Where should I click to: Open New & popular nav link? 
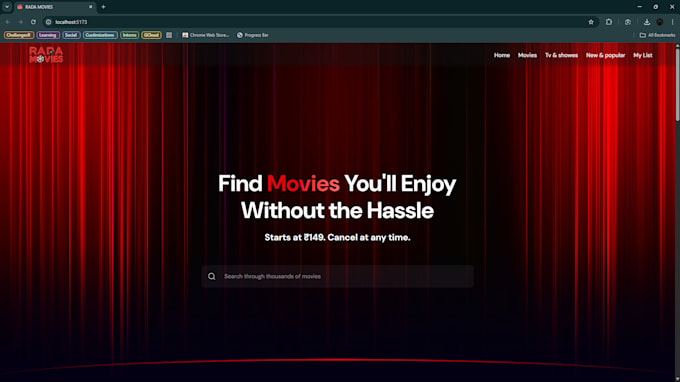[605, 55]
